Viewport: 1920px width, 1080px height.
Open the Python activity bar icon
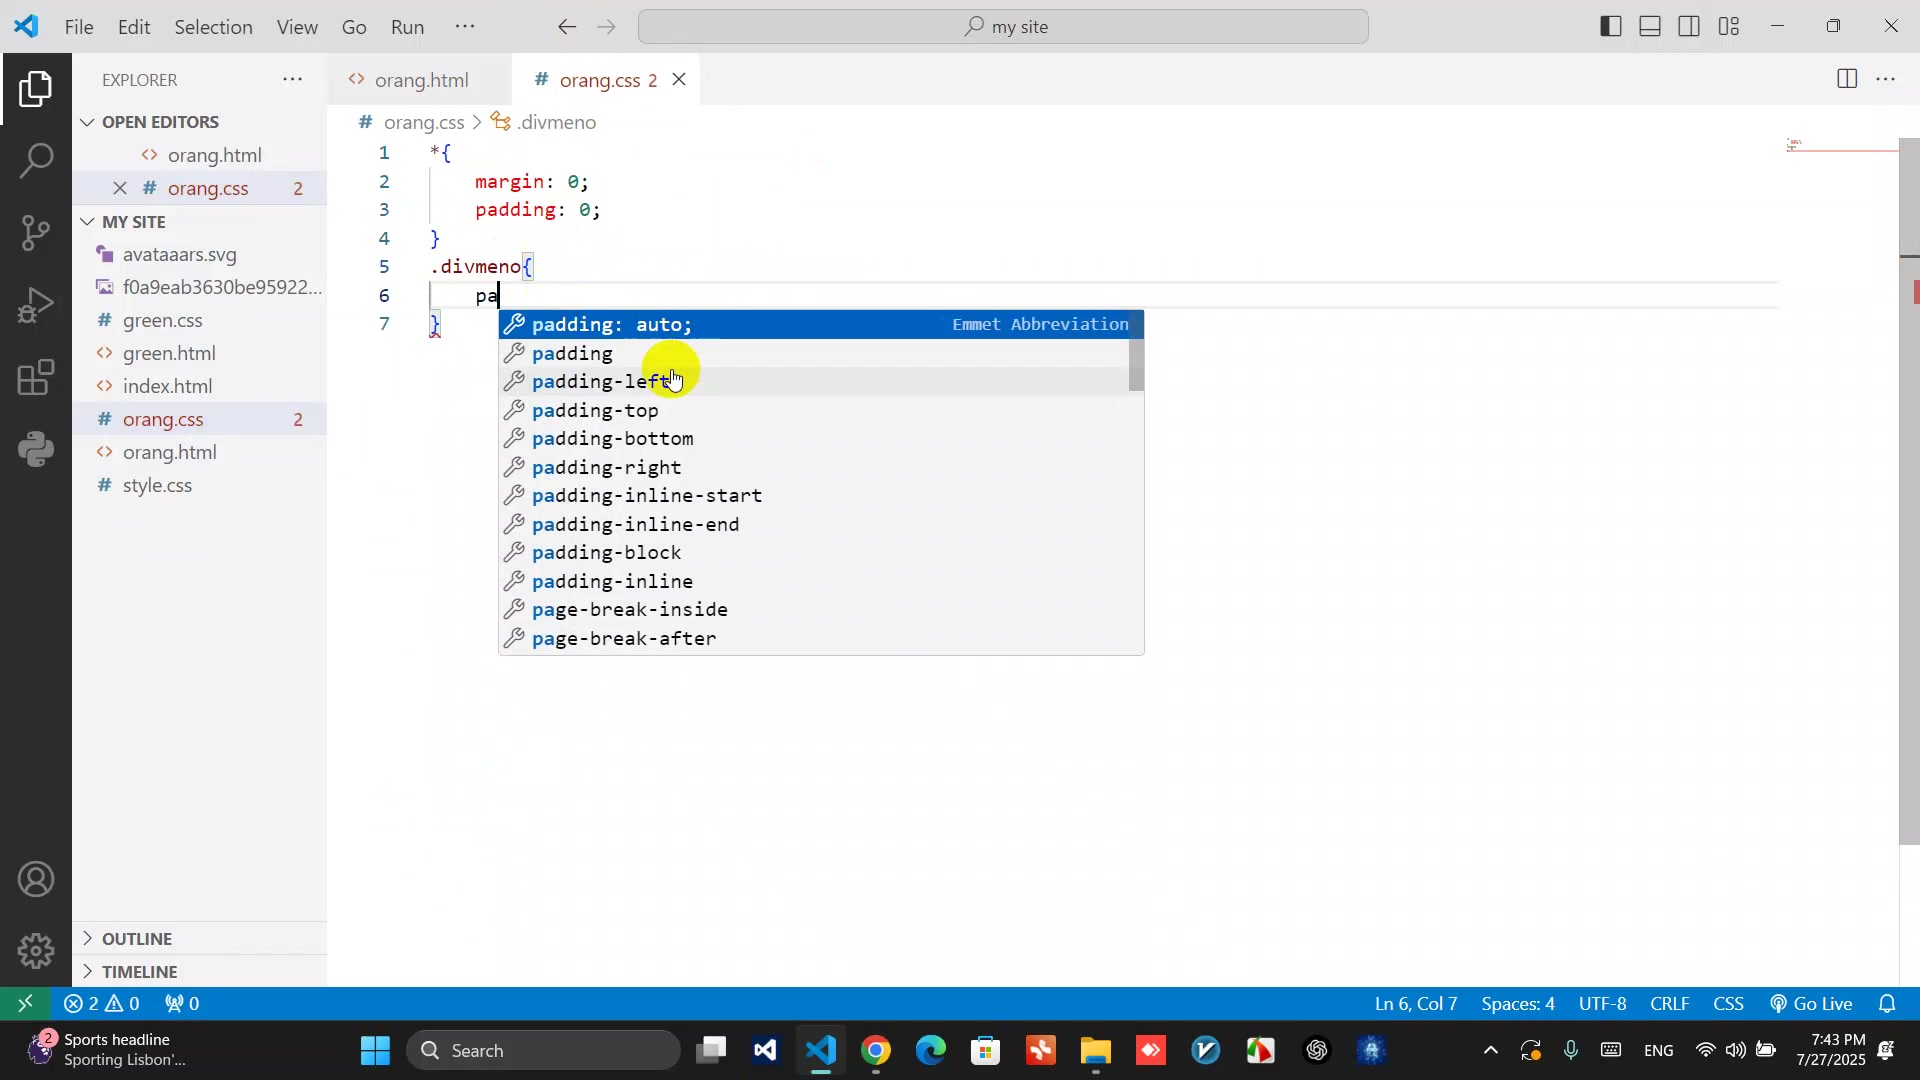pyautogui.click(x=36, y=450)
